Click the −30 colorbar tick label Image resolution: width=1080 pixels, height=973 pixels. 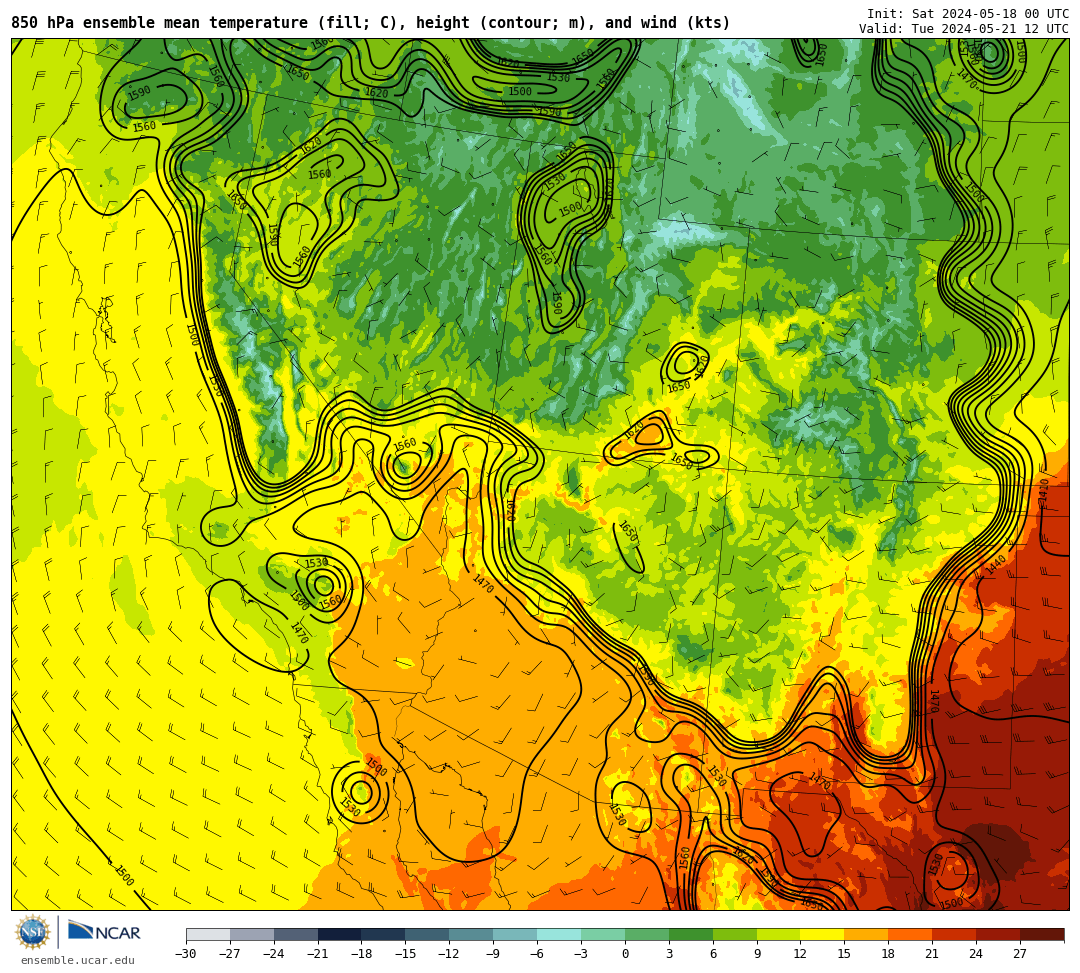point(186,954)
